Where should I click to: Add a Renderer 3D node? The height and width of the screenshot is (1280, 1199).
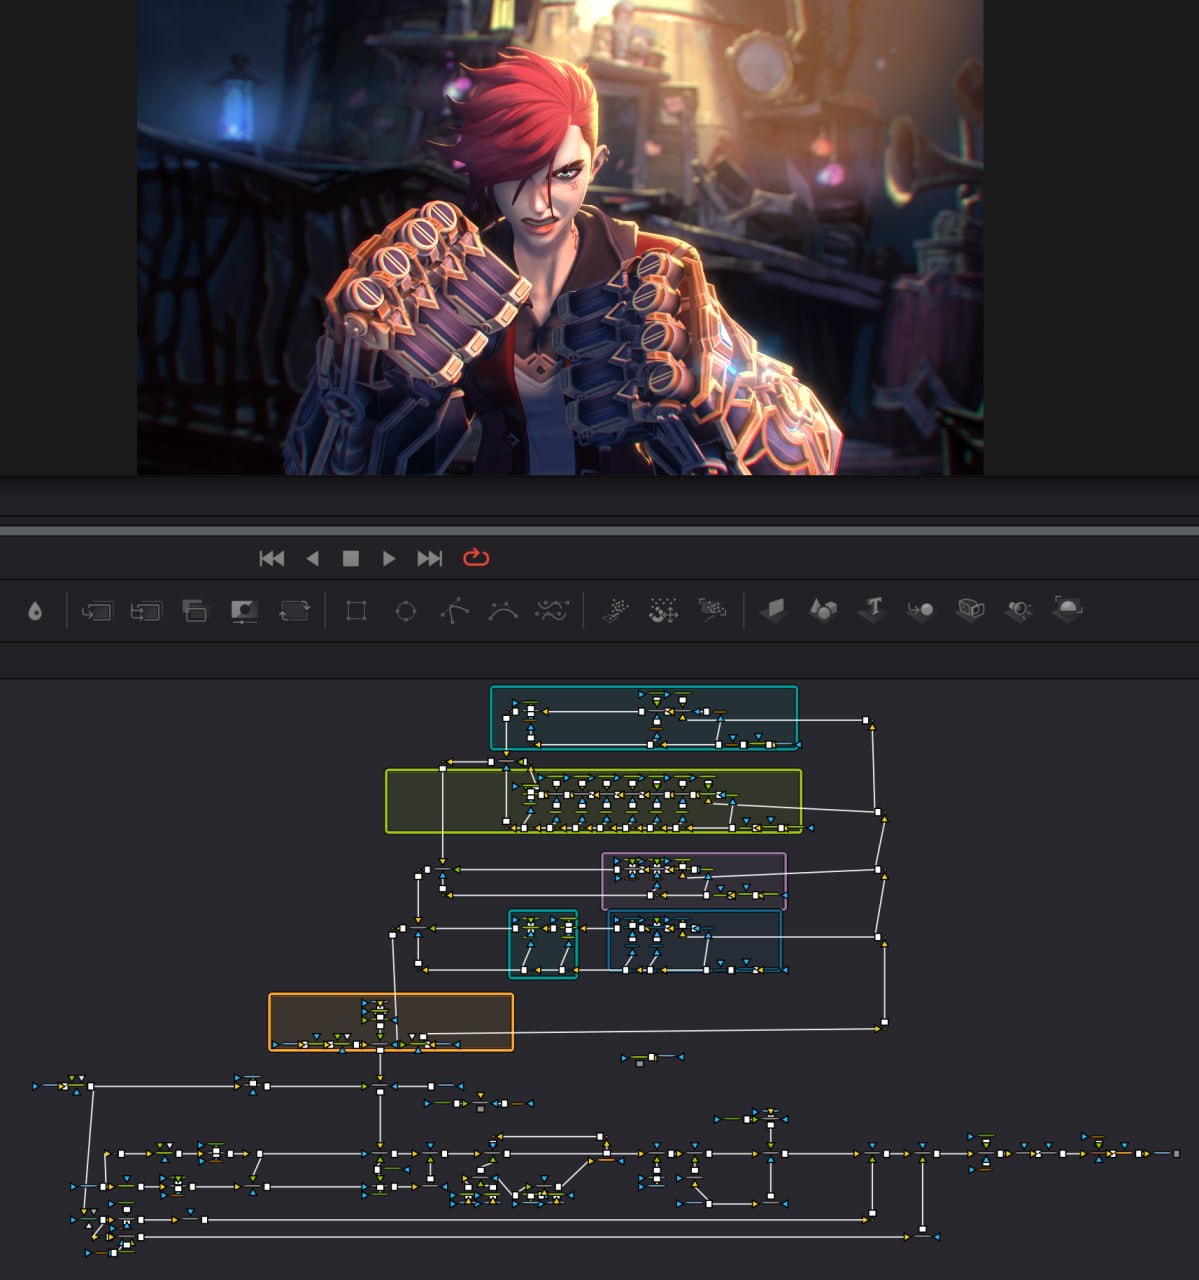click(1068, 608)
